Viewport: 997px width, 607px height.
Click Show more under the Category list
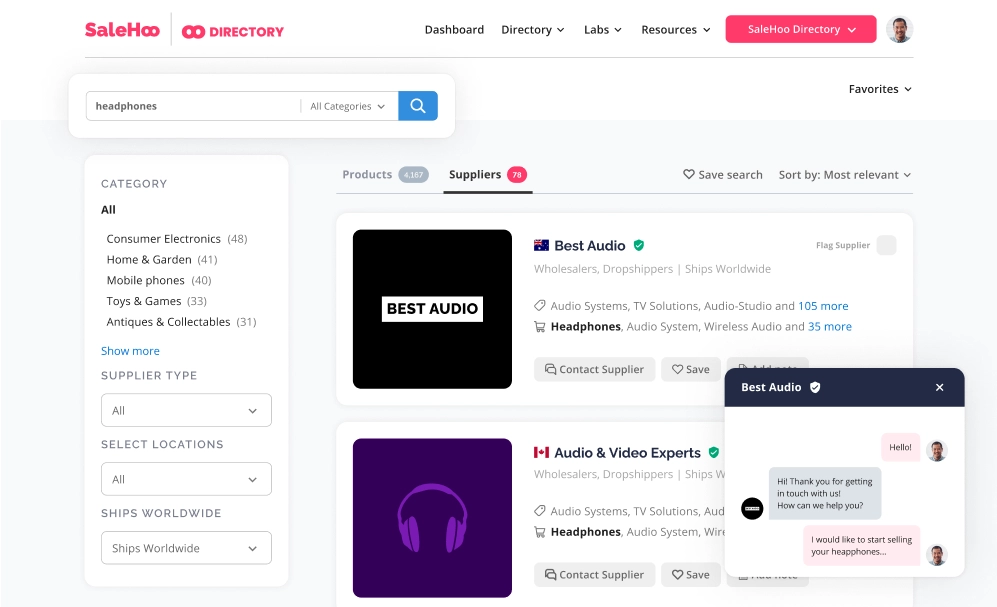130,350
